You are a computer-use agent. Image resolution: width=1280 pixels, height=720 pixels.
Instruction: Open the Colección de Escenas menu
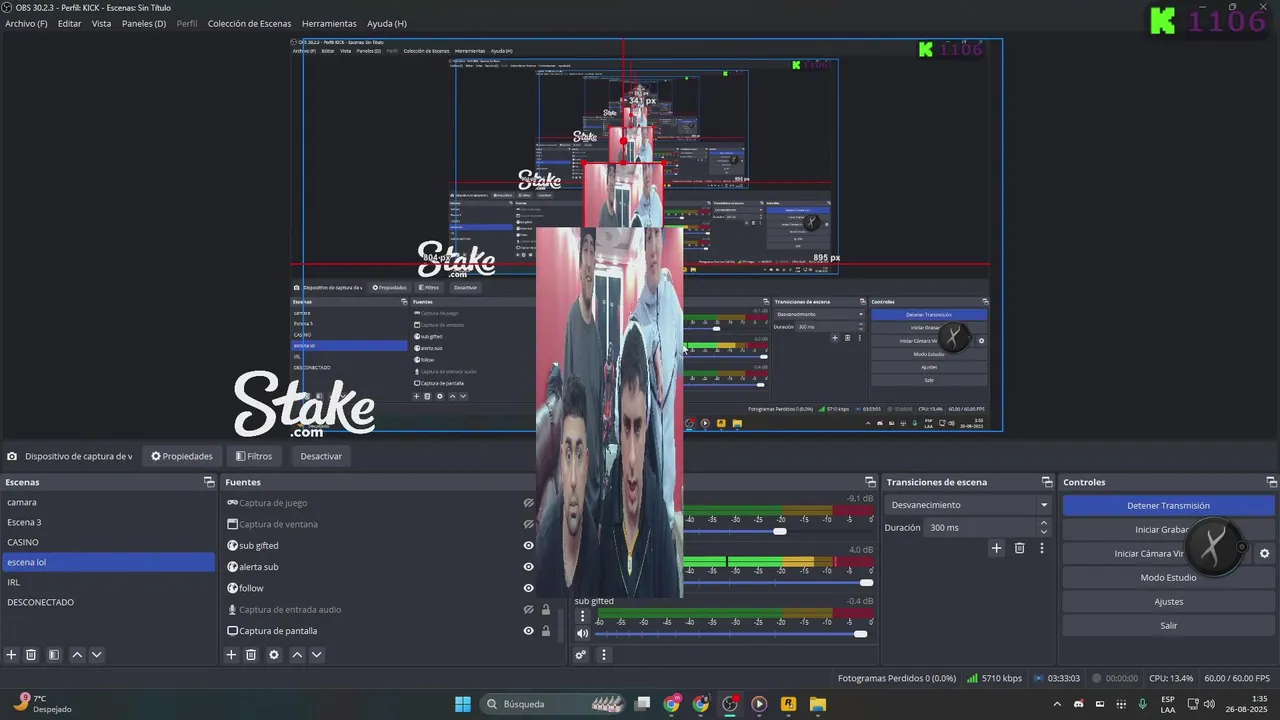[250, 23]
